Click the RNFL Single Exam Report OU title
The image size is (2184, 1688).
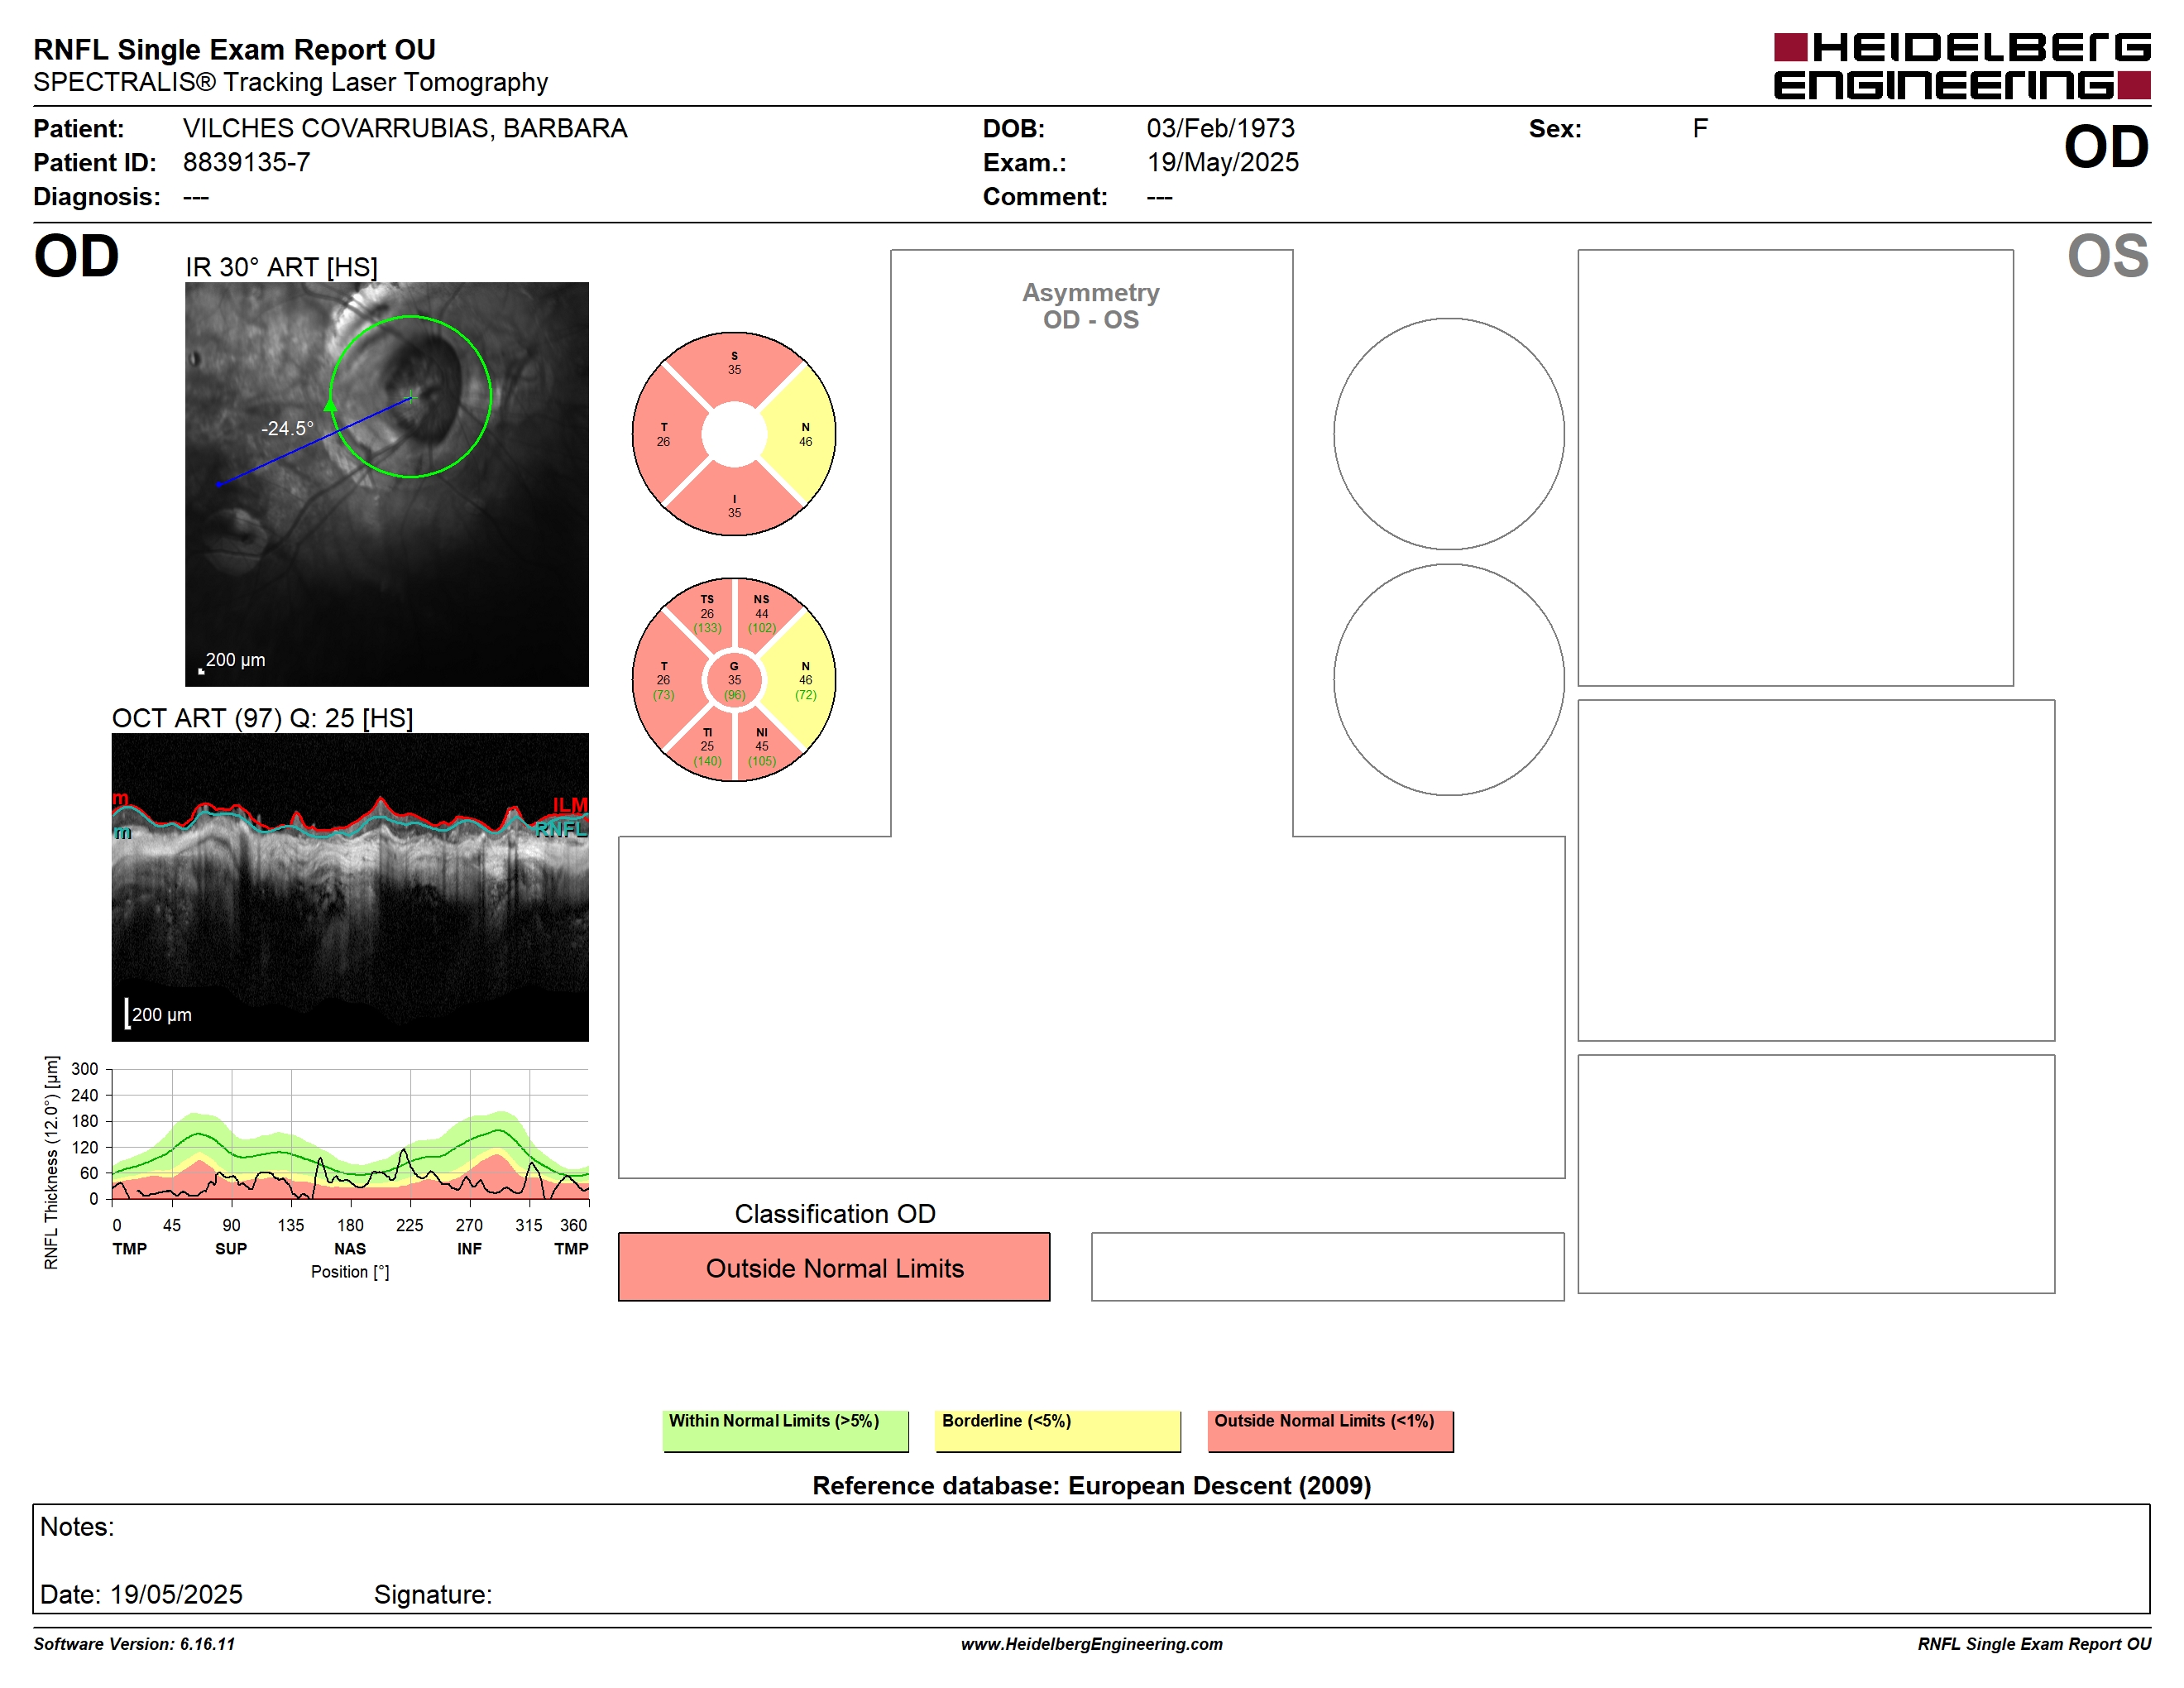pyautogui.click(x=235, y=49)
